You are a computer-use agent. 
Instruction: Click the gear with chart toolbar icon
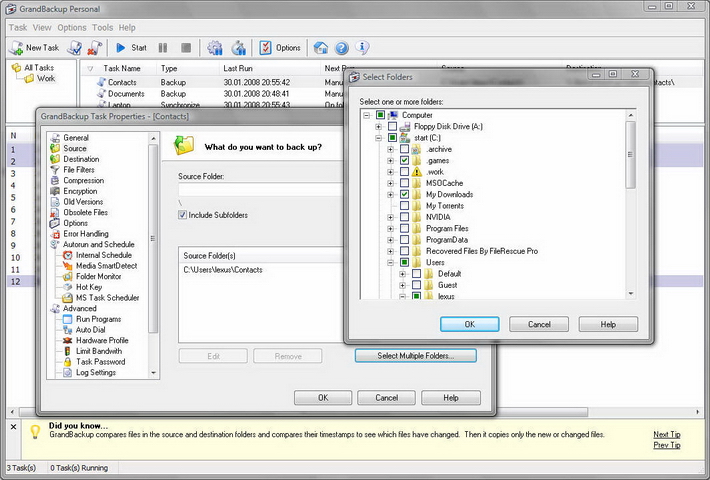tap(215, 48)
